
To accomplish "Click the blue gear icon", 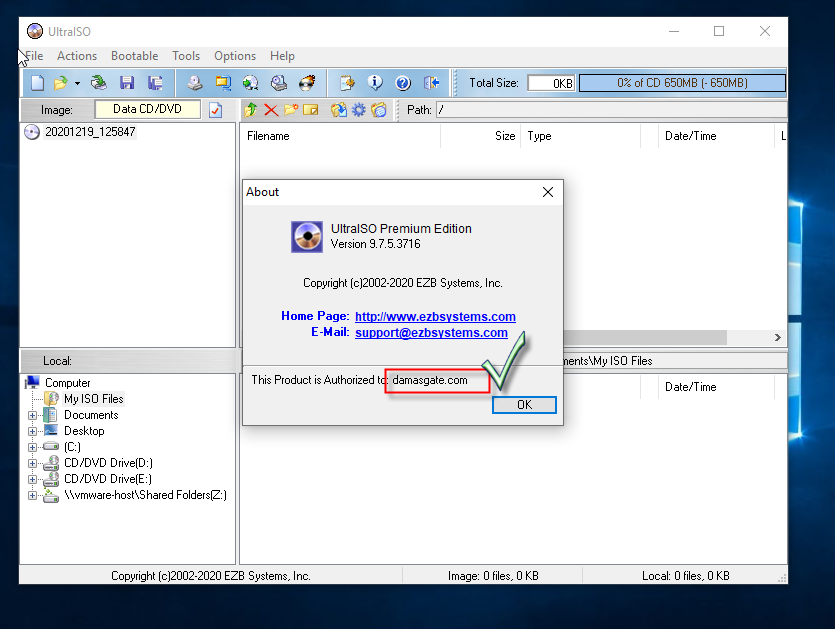I will click(359, 110).
